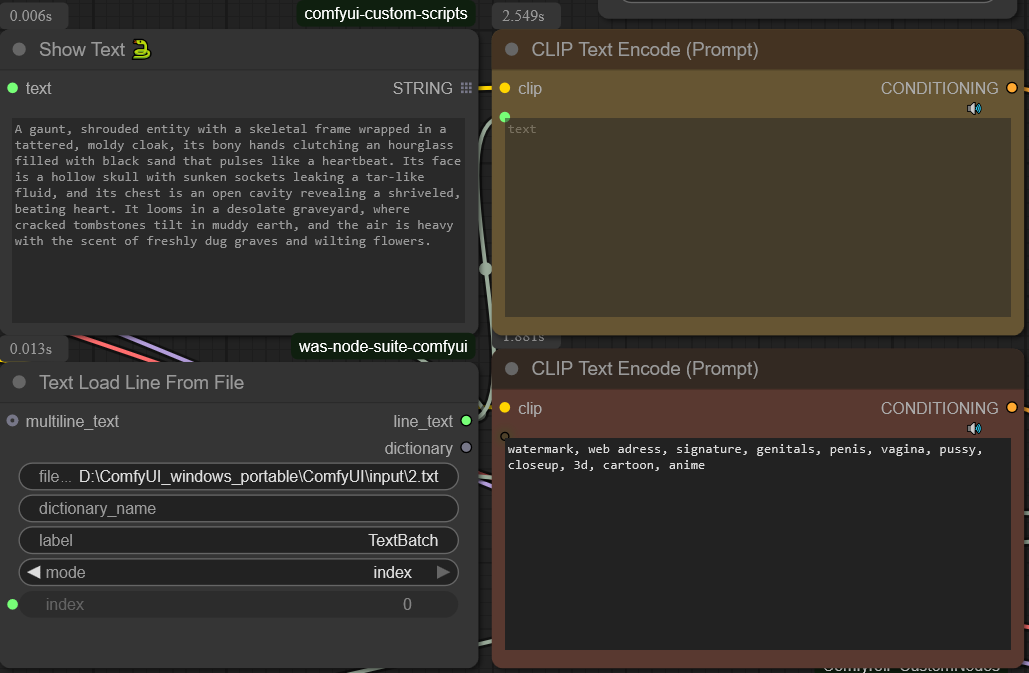Click the dictionary output connector dot
The height and width of the screenshot is (673, 1029).
pyautogui.click(x=466, y=448)
